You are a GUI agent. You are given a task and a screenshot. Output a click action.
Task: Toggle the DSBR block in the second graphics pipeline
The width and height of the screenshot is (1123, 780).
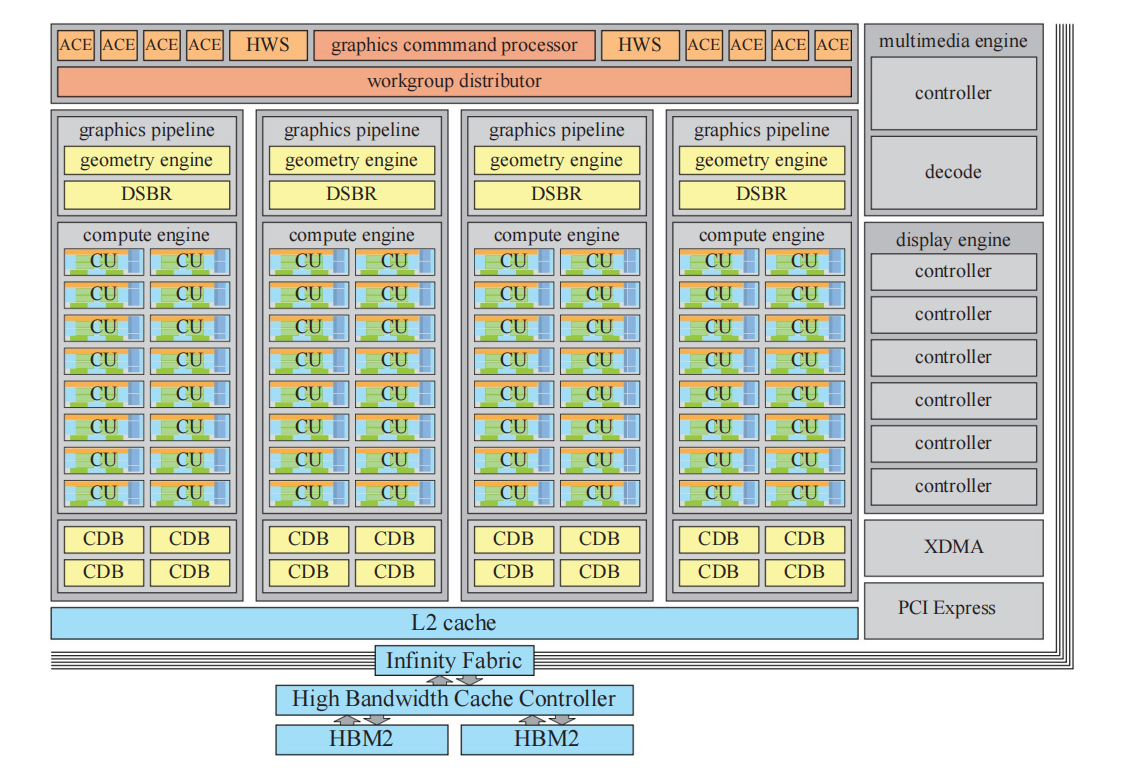point(351,194)
